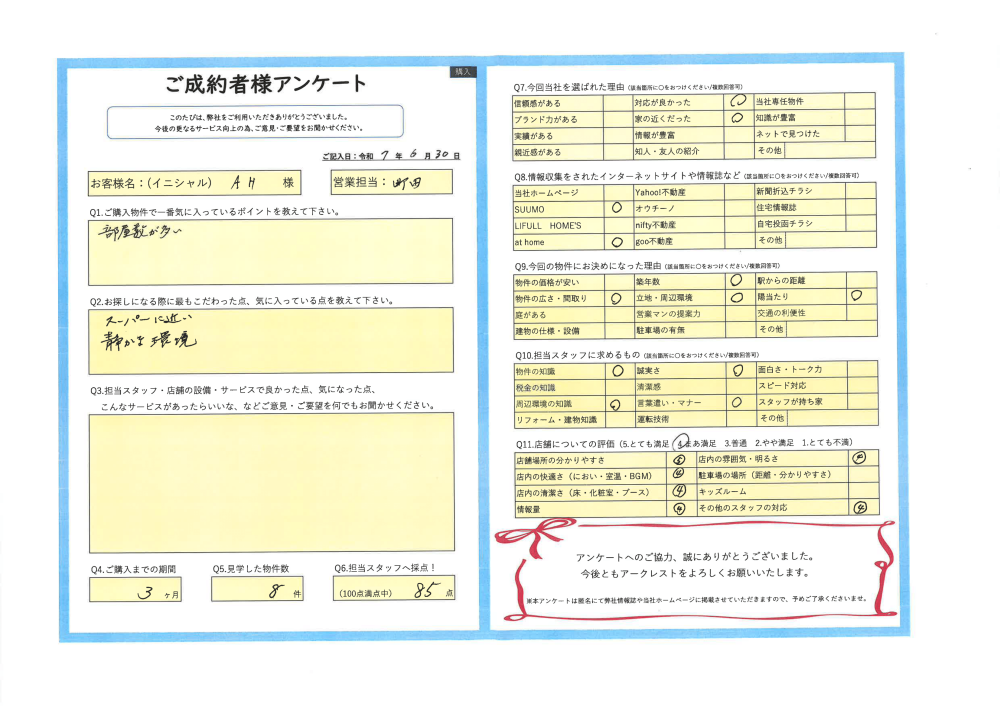Check the SUUMO circle box
The height and width of the screenshot is (706, 1000).
pyautogui.click(x=615, y=208)
